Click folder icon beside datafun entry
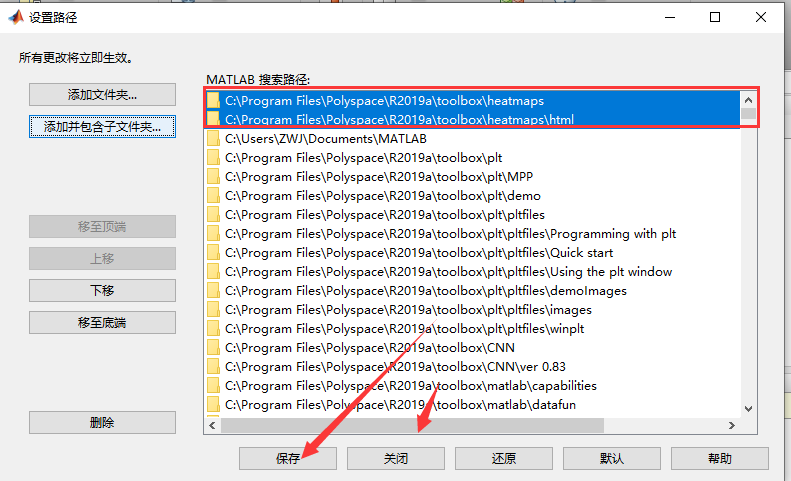Image resolution: width=791 pixels, height=481 pixels. click(213, 405)
